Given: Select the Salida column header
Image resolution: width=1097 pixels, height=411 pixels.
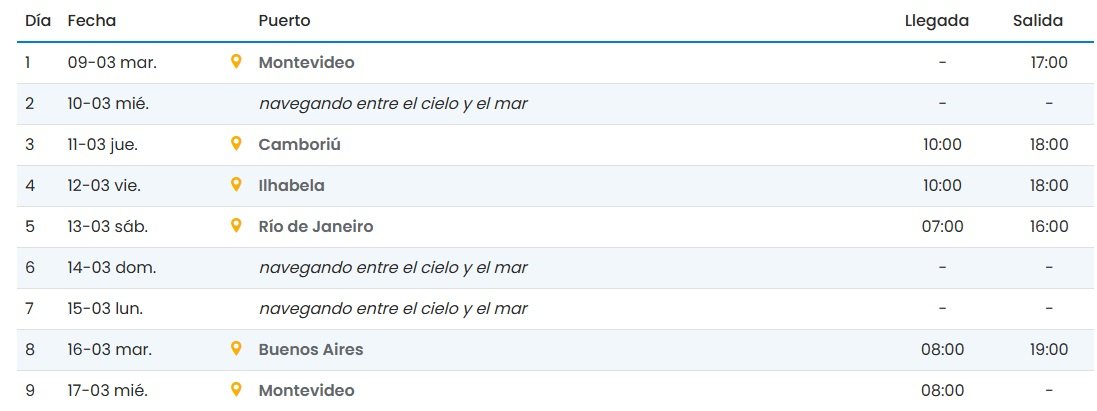Looking at the screenshot, I should 1037,20.
